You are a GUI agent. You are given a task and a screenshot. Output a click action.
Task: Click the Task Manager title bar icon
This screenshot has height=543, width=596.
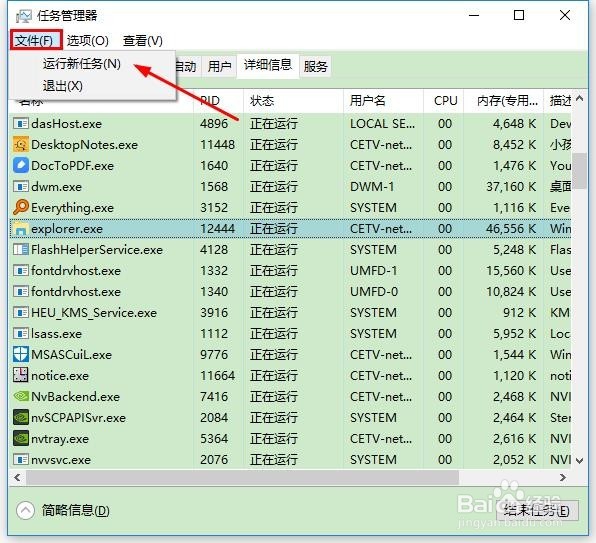pyautogui.click(x=24, y=16)
